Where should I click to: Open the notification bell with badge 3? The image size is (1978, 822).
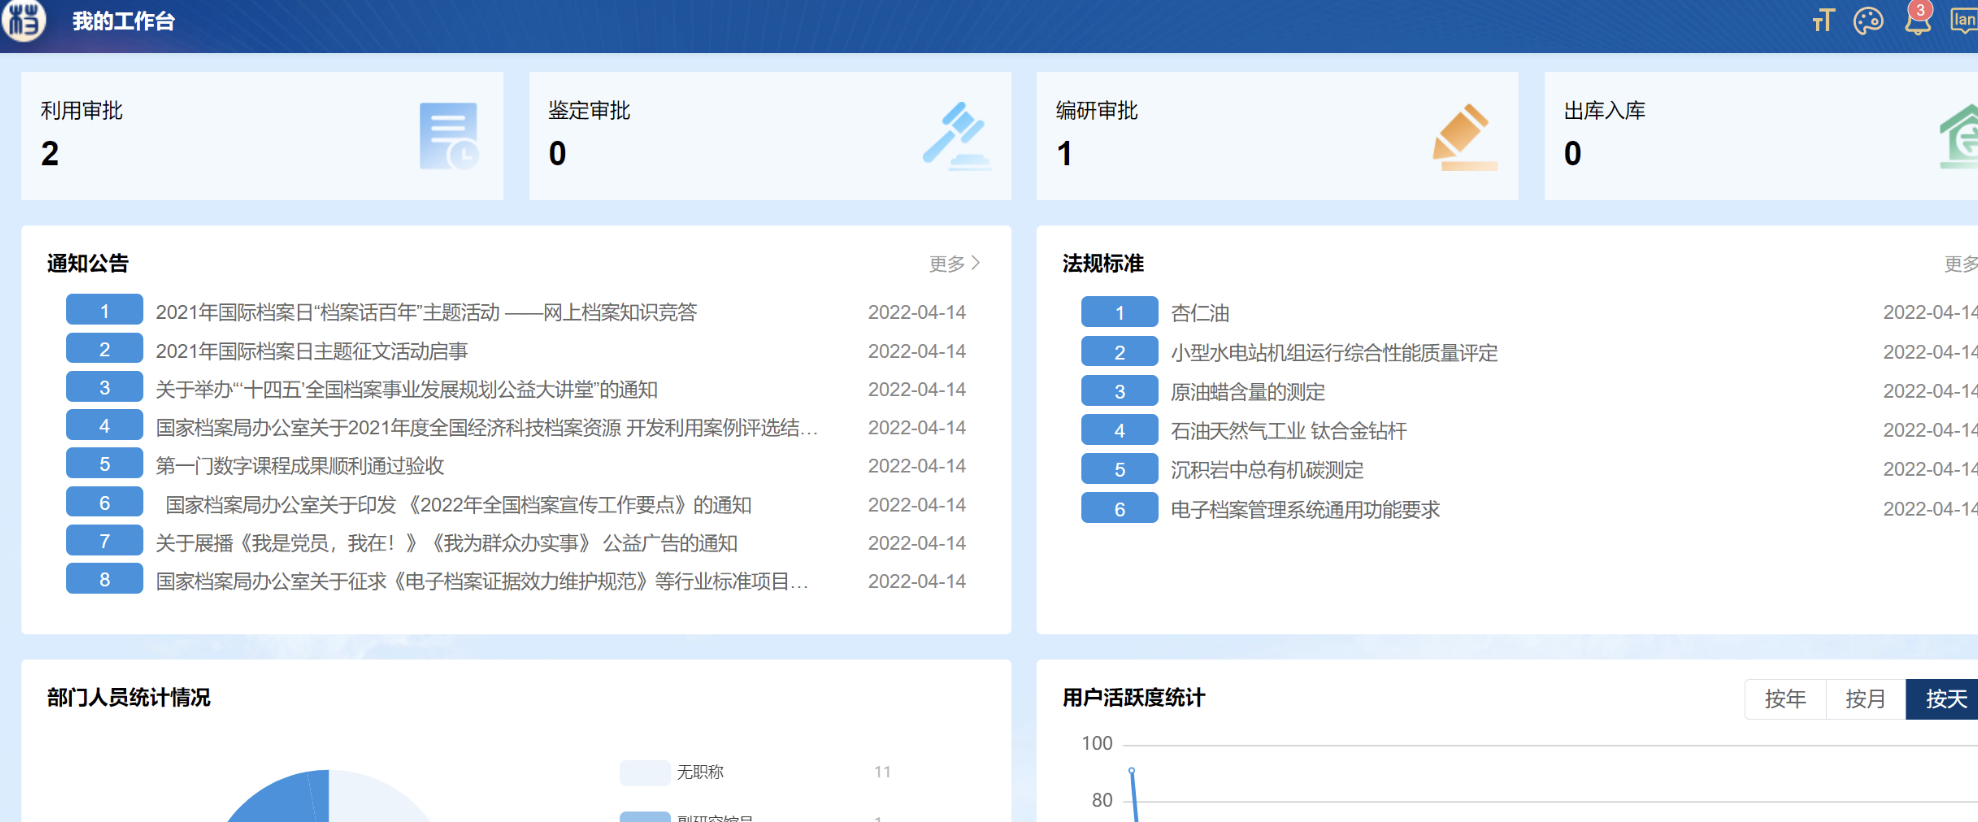1918,19
